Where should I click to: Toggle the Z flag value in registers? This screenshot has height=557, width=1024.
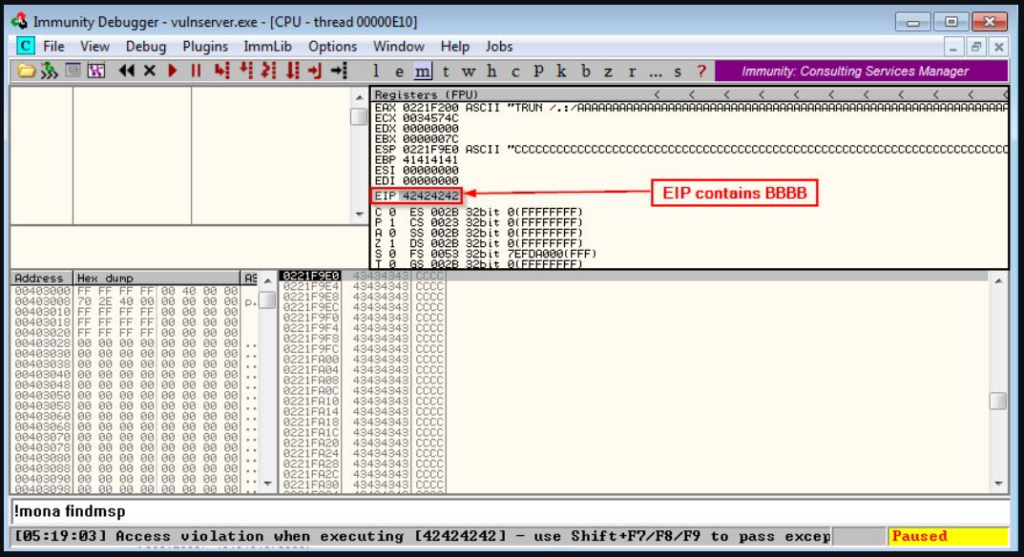click(x=390, y=243)
